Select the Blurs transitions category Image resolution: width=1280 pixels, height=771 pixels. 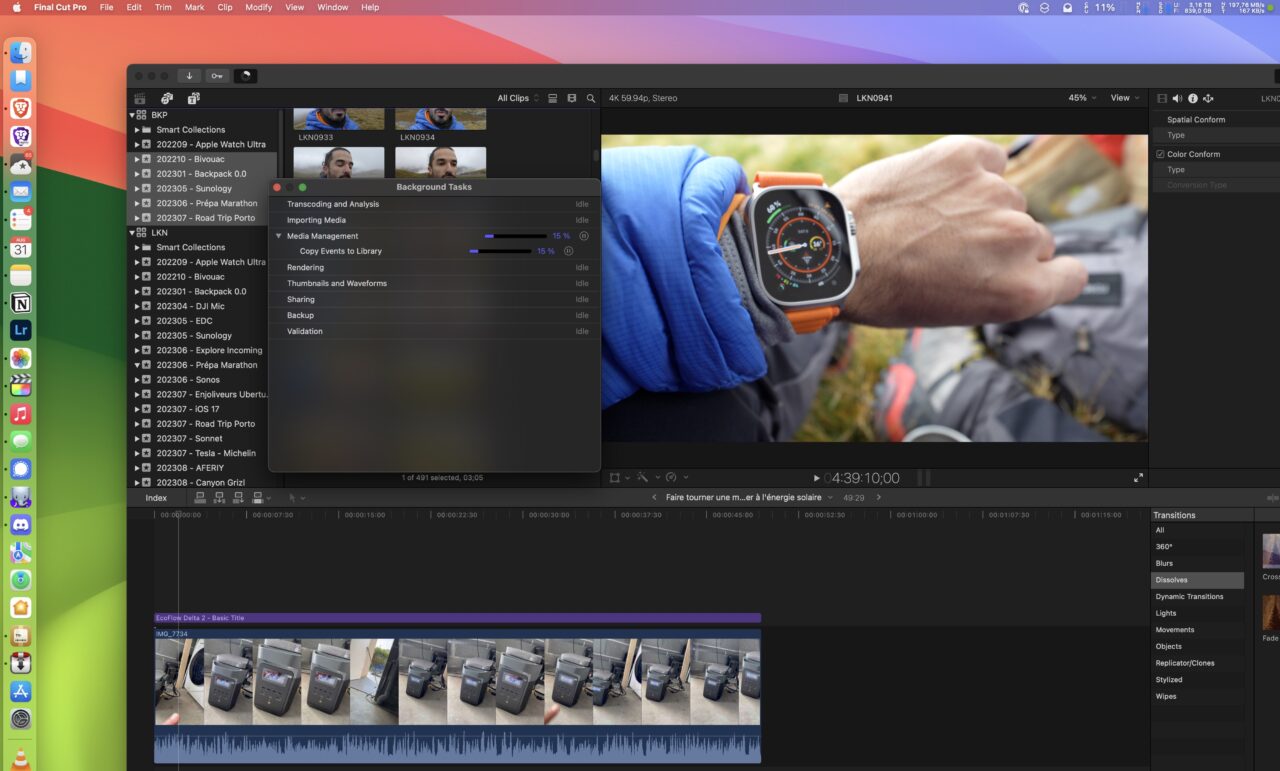pos(1198,563)
